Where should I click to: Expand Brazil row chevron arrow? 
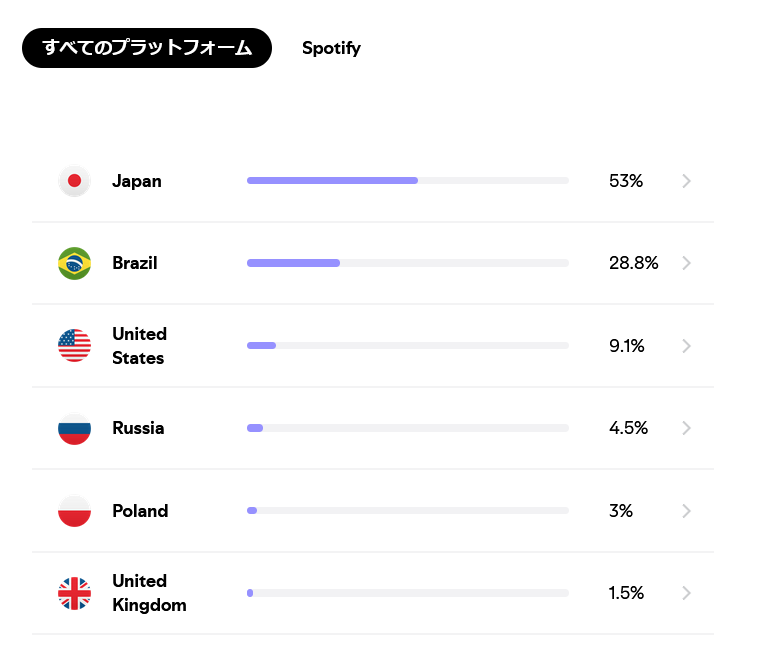(x=686, y=263)
